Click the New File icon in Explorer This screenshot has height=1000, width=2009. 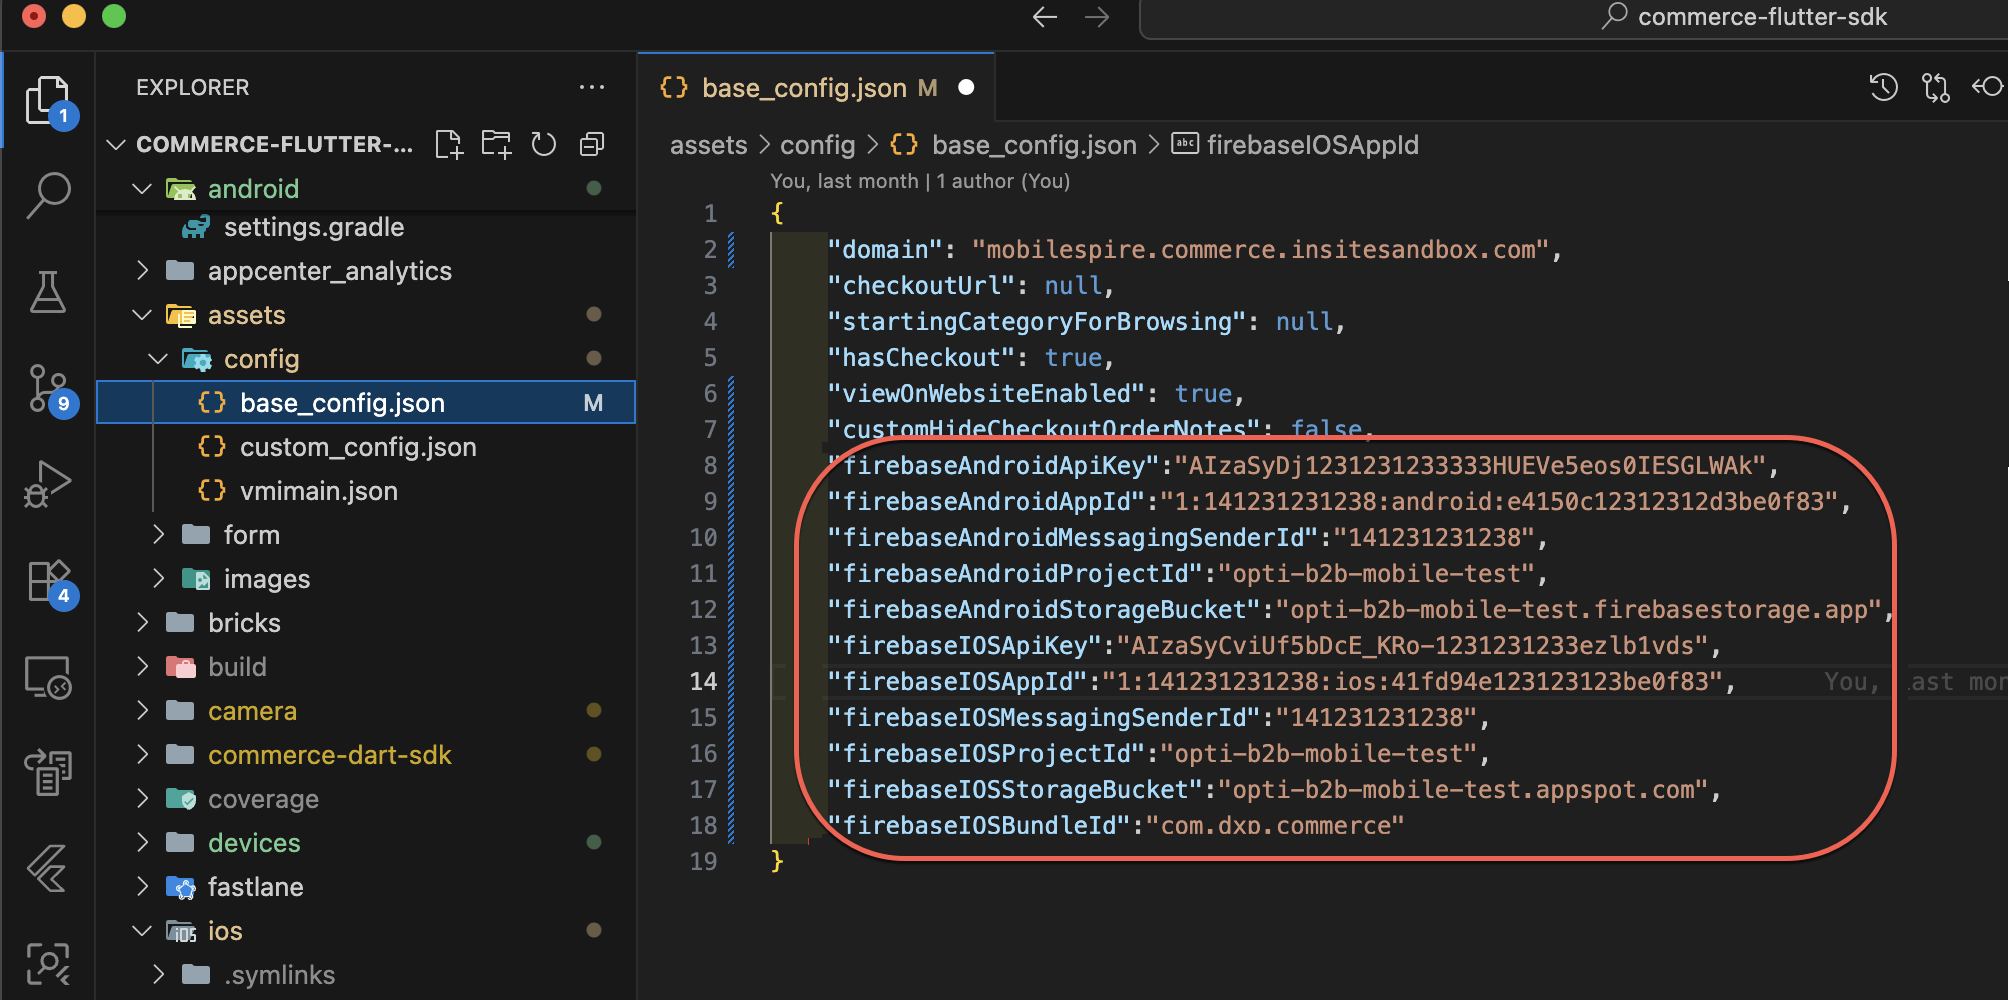point(448,144)
